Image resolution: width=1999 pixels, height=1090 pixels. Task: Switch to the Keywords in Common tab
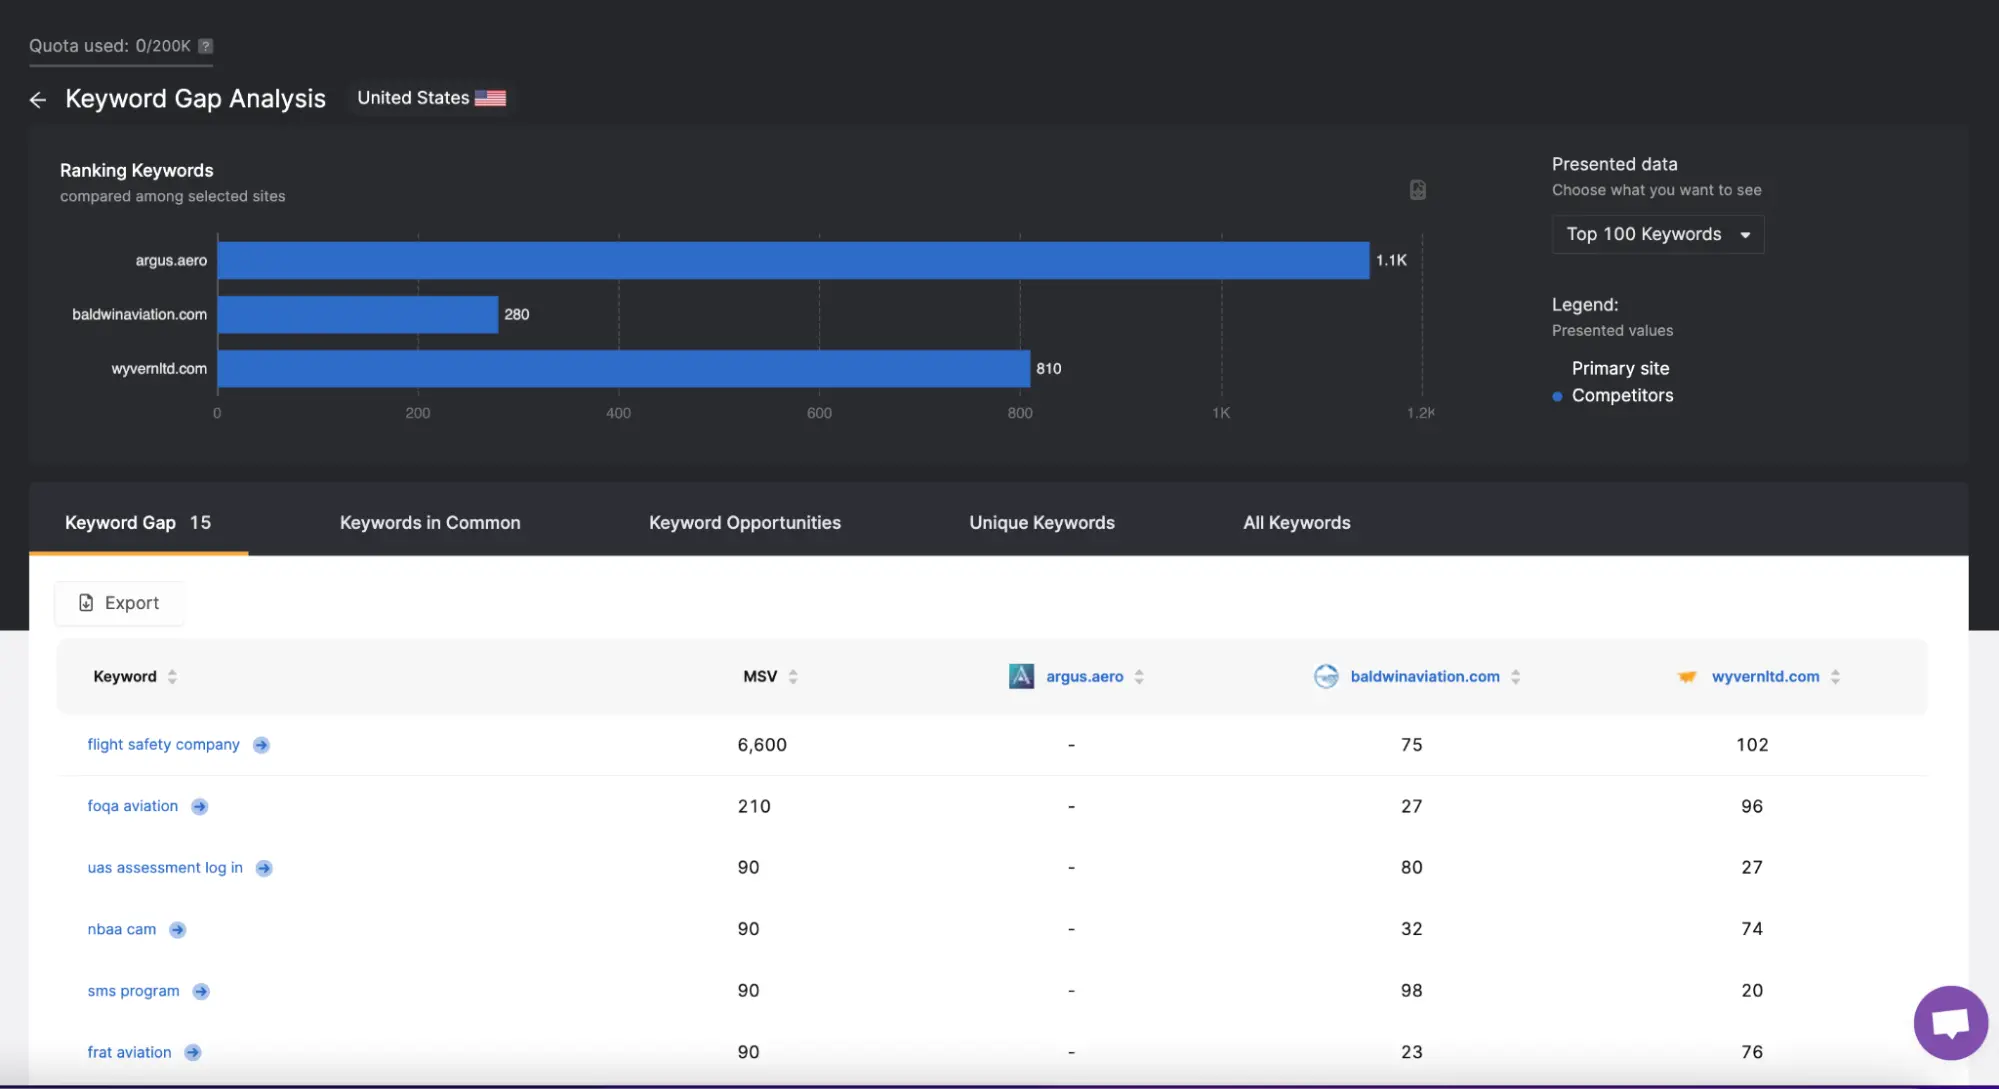(x=430, y=523)
